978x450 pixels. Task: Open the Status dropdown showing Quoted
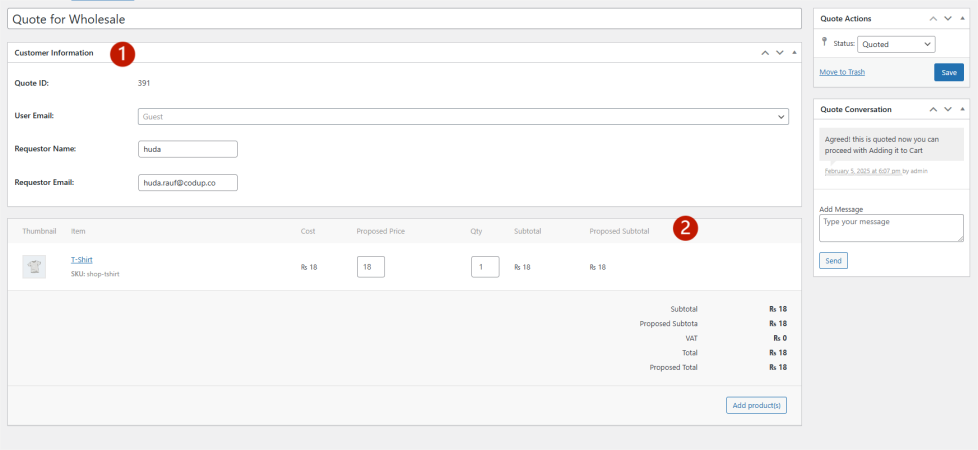click(x=896, y=44)
